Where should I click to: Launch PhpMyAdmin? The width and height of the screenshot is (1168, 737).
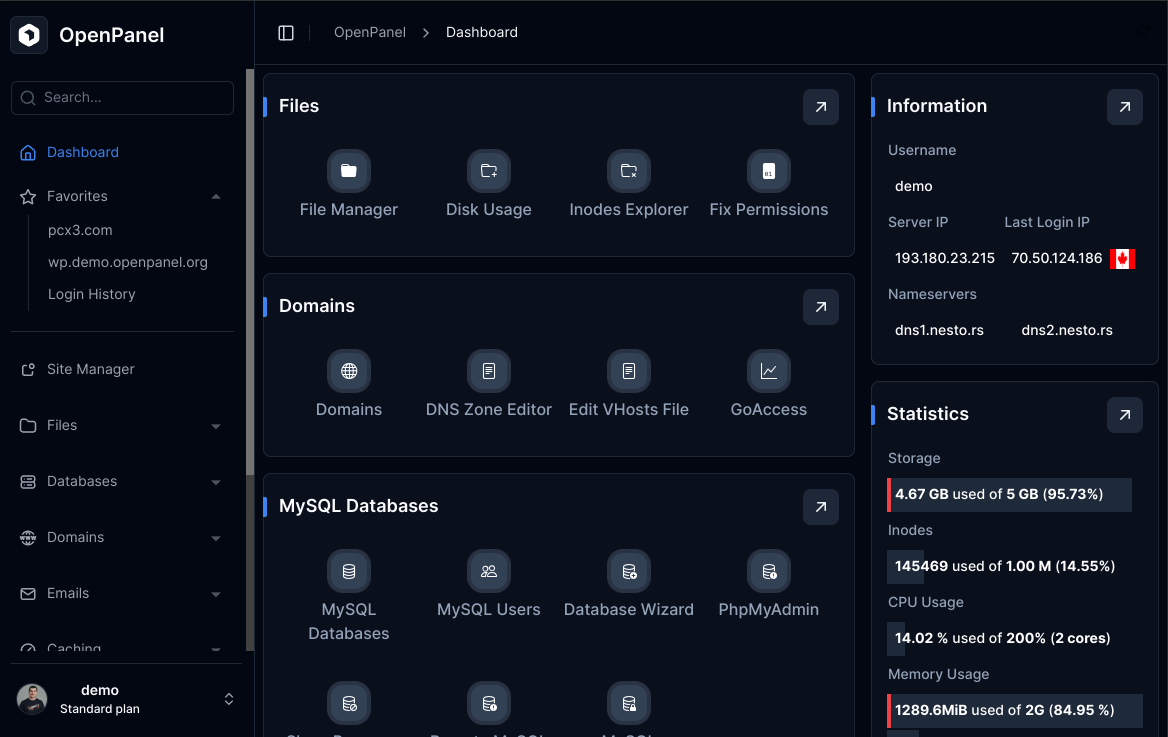[x=769, y=571]
